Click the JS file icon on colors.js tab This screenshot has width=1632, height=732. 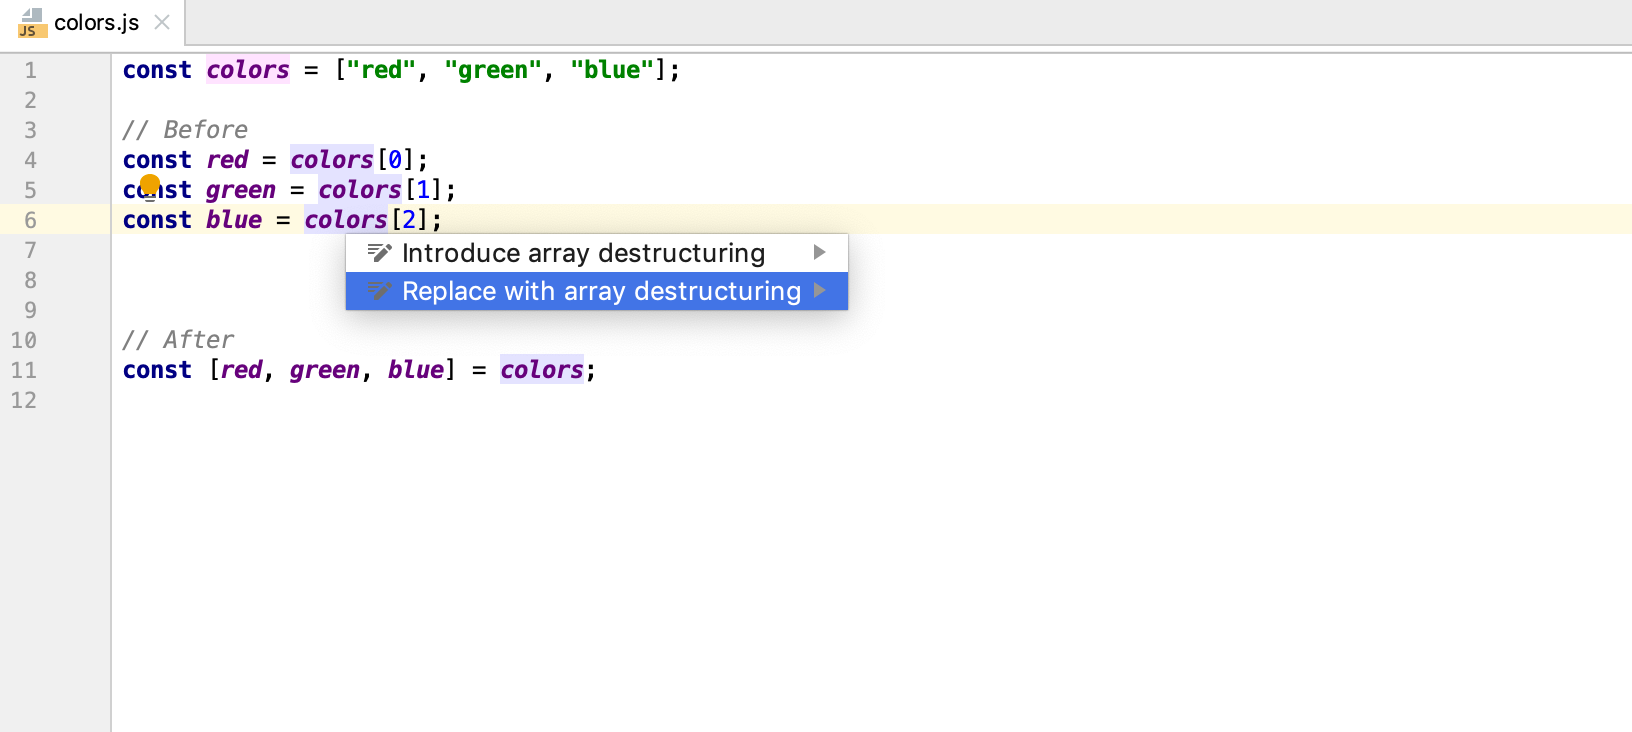pos(32,22)
